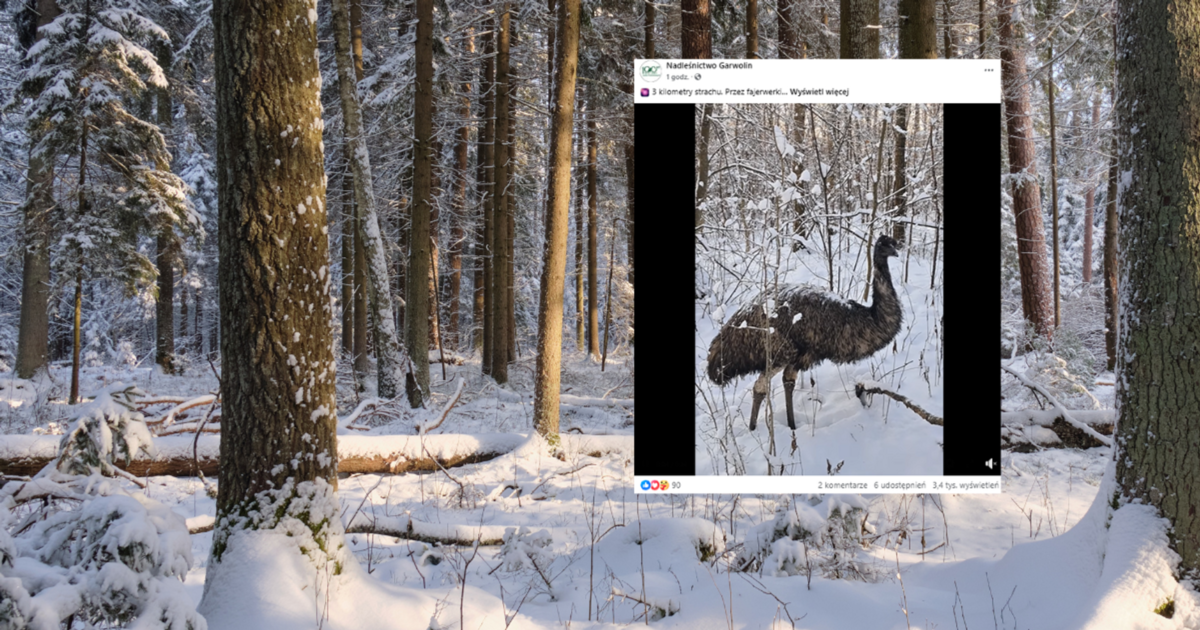
Task: Open the '6 udostępnień' shares list
Action: (899, 485)
